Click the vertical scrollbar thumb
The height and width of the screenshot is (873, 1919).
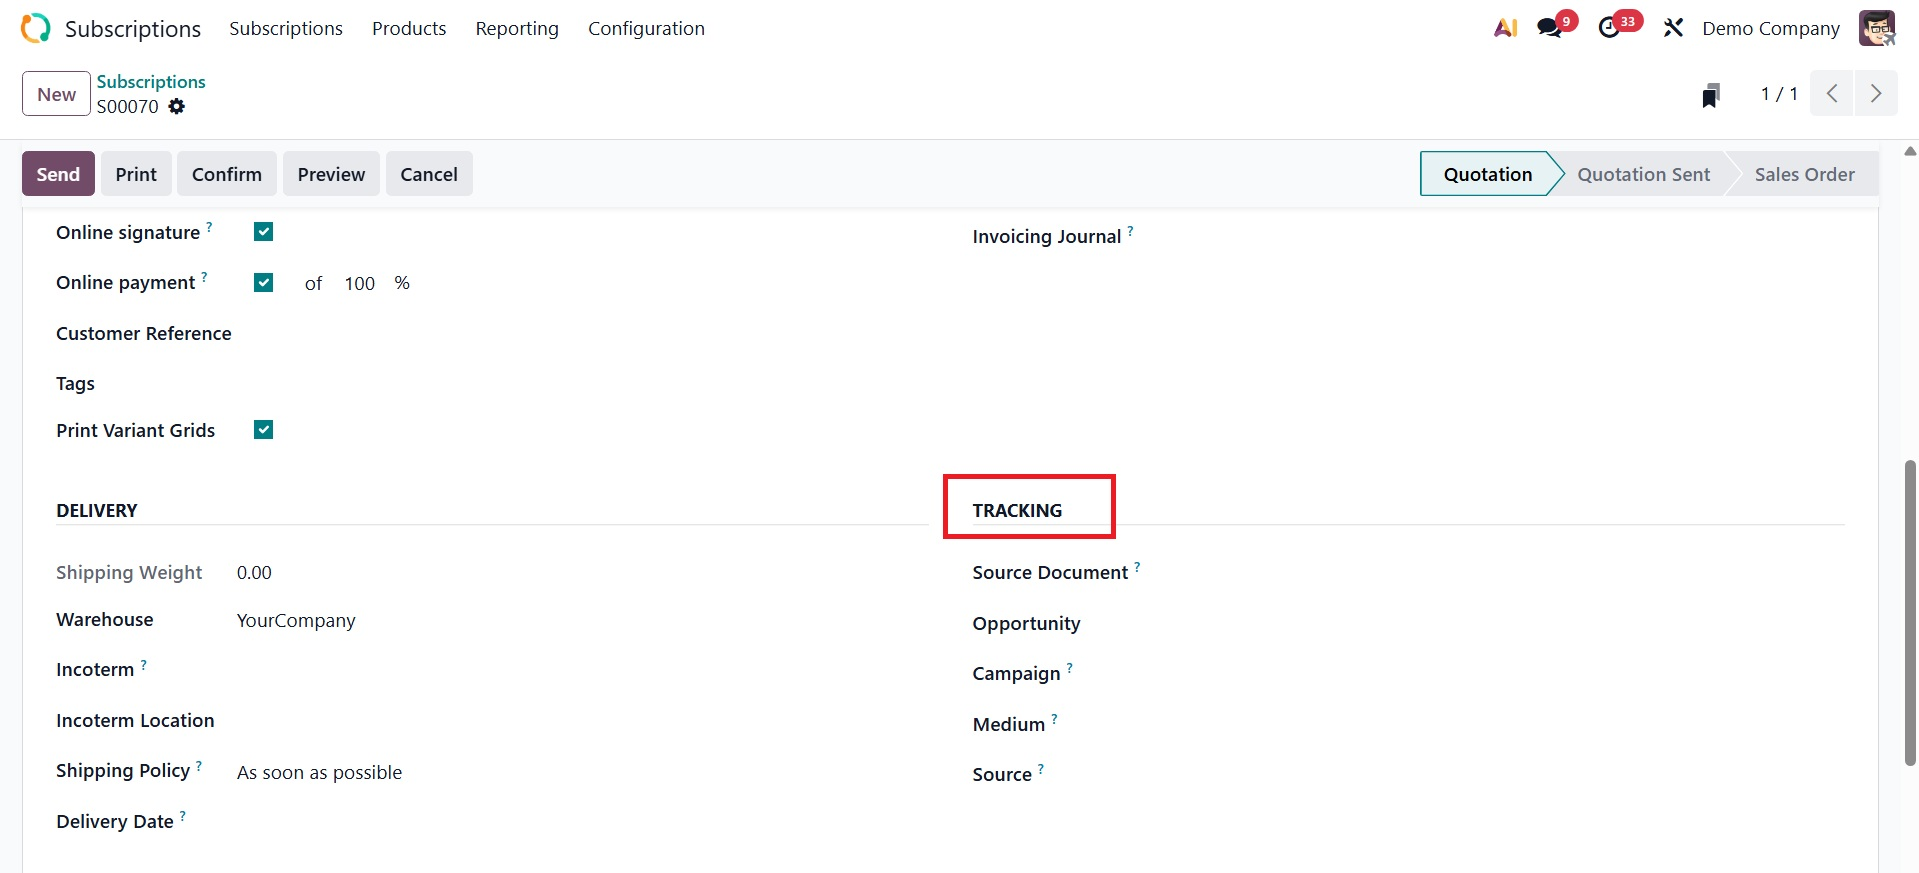1910,612
